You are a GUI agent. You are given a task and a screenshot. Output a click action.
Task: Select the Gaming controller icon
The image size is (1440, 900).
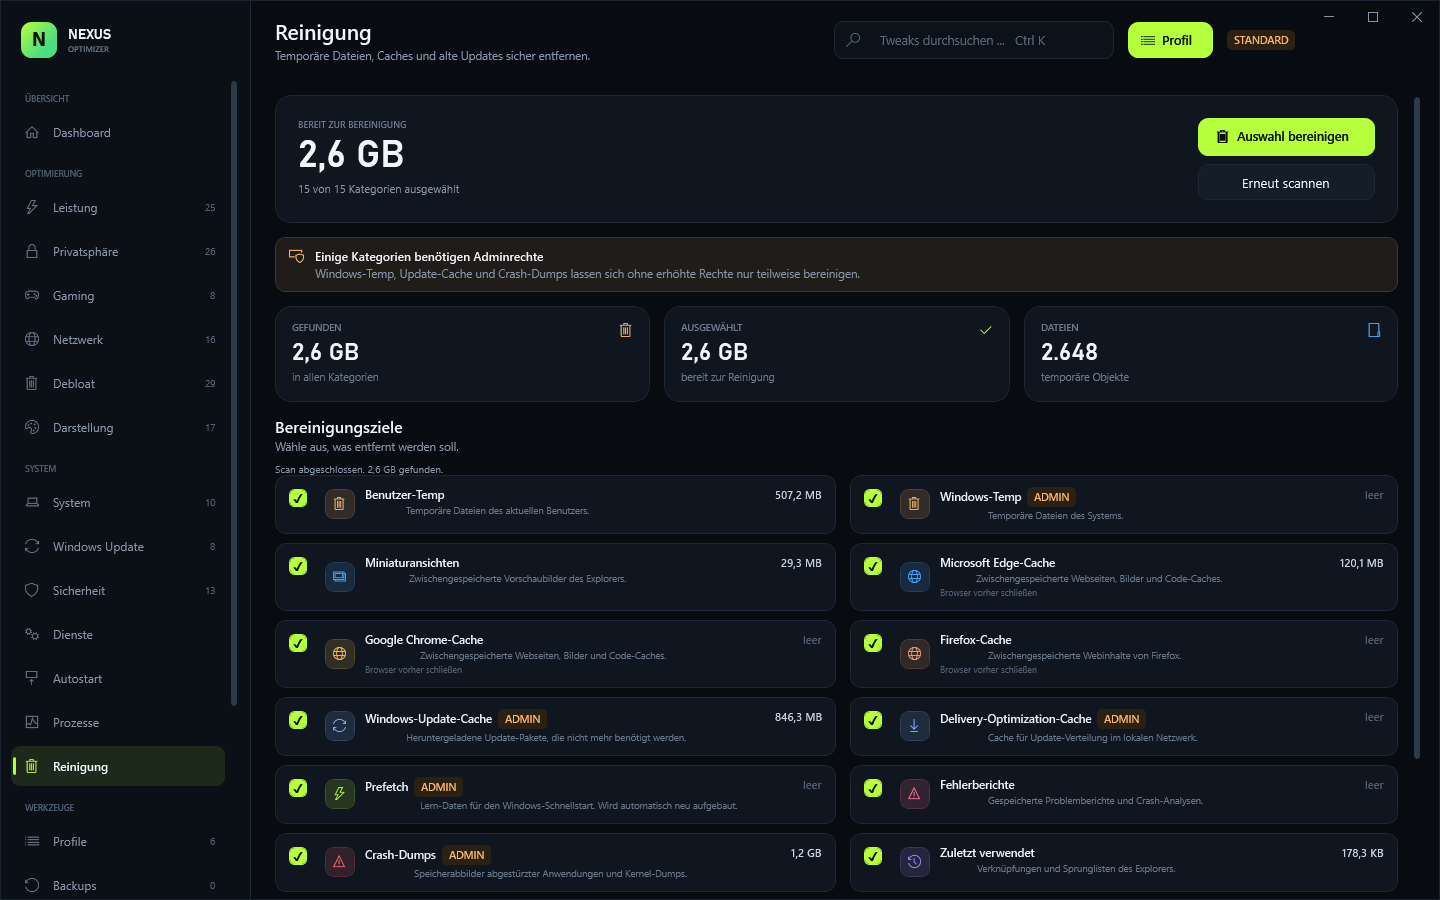[x=32, y=295]
